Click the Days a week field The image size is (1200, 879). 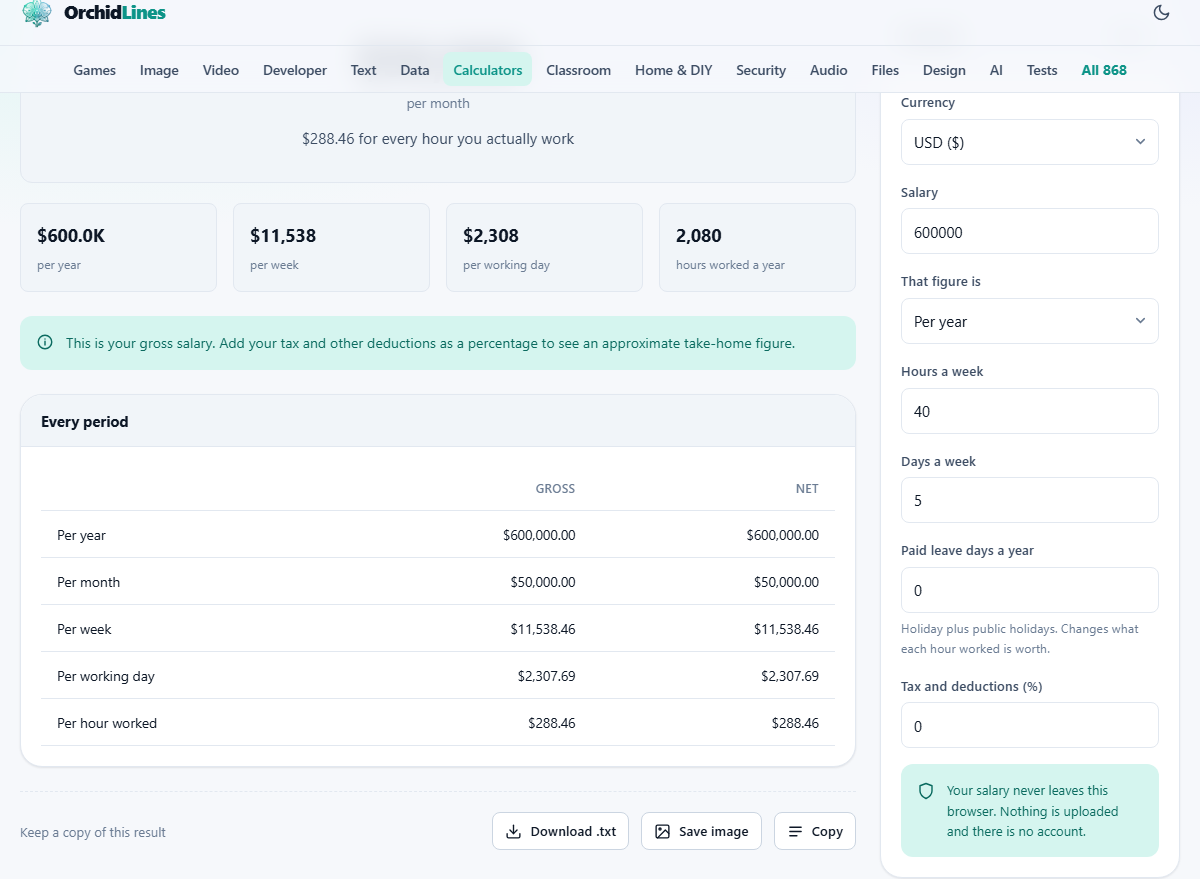tap(1030, 500)
